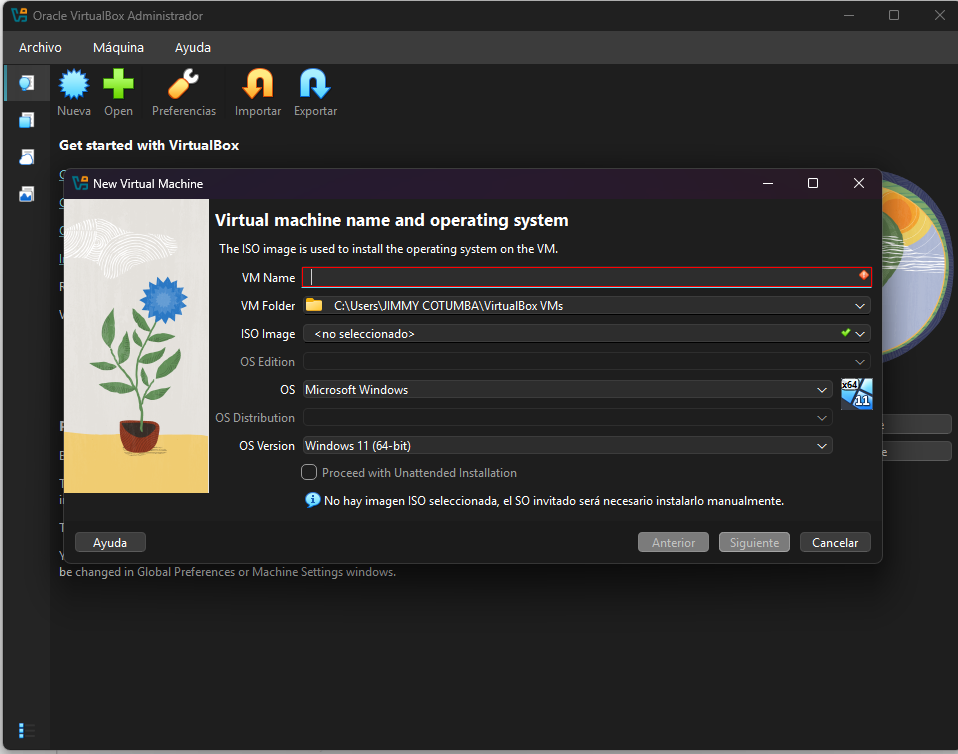Click the Importar appliance icon
Viewport: 958px width, 754px height.
pyautogui.click(x=258, y=84)
